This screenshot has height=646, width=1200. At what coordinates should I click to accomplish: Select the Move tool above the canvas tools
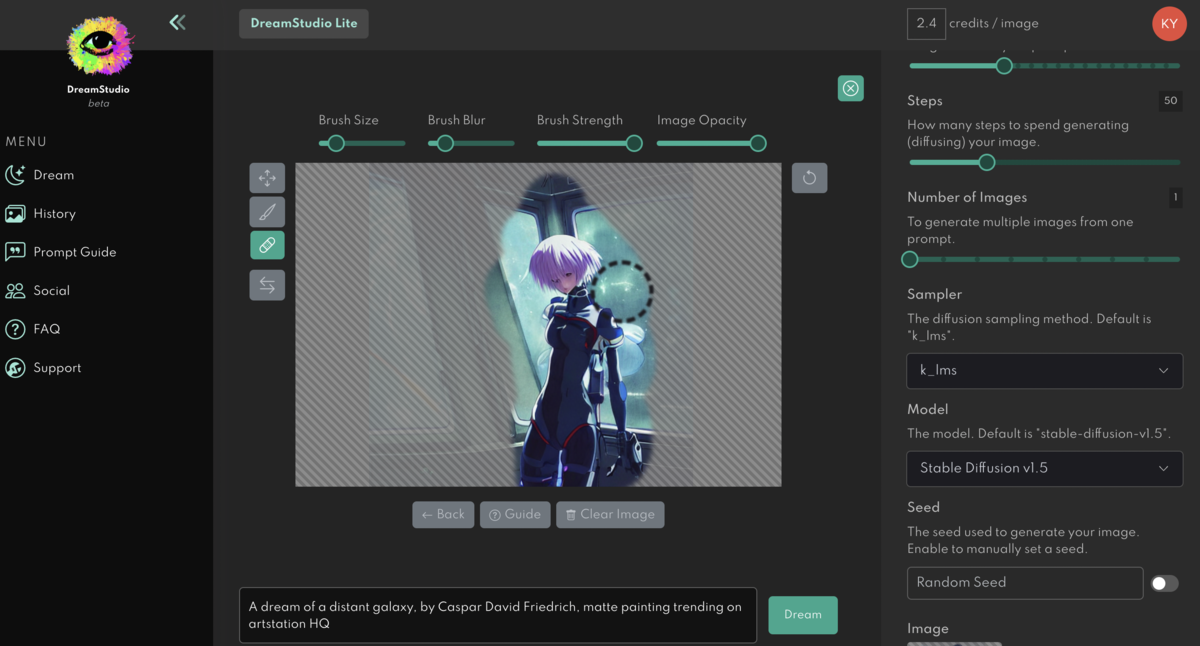tap(267, 178)
